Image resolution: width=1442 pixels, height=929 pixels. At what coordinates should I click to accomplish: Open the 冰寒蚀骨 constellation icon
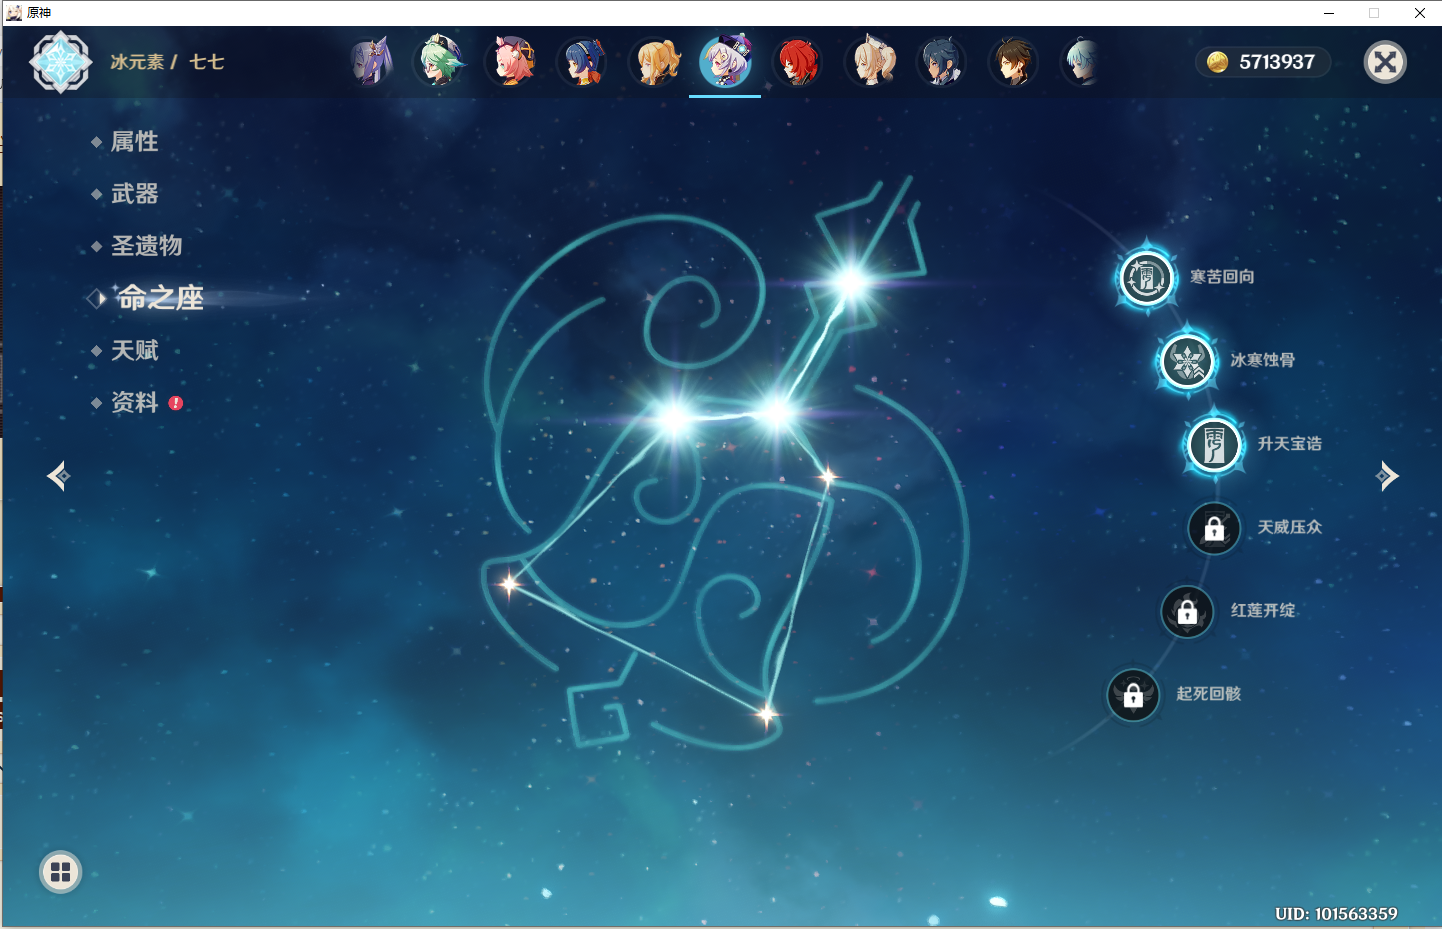tap(1187, 361)
